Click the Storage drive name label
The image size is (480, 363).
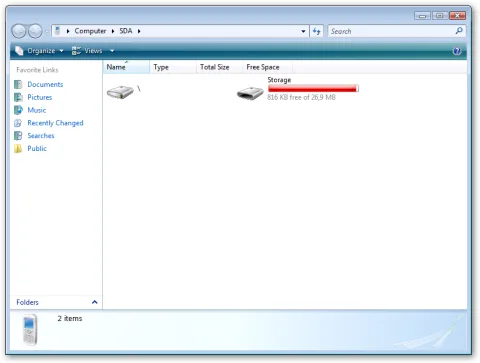click(279, 80)
